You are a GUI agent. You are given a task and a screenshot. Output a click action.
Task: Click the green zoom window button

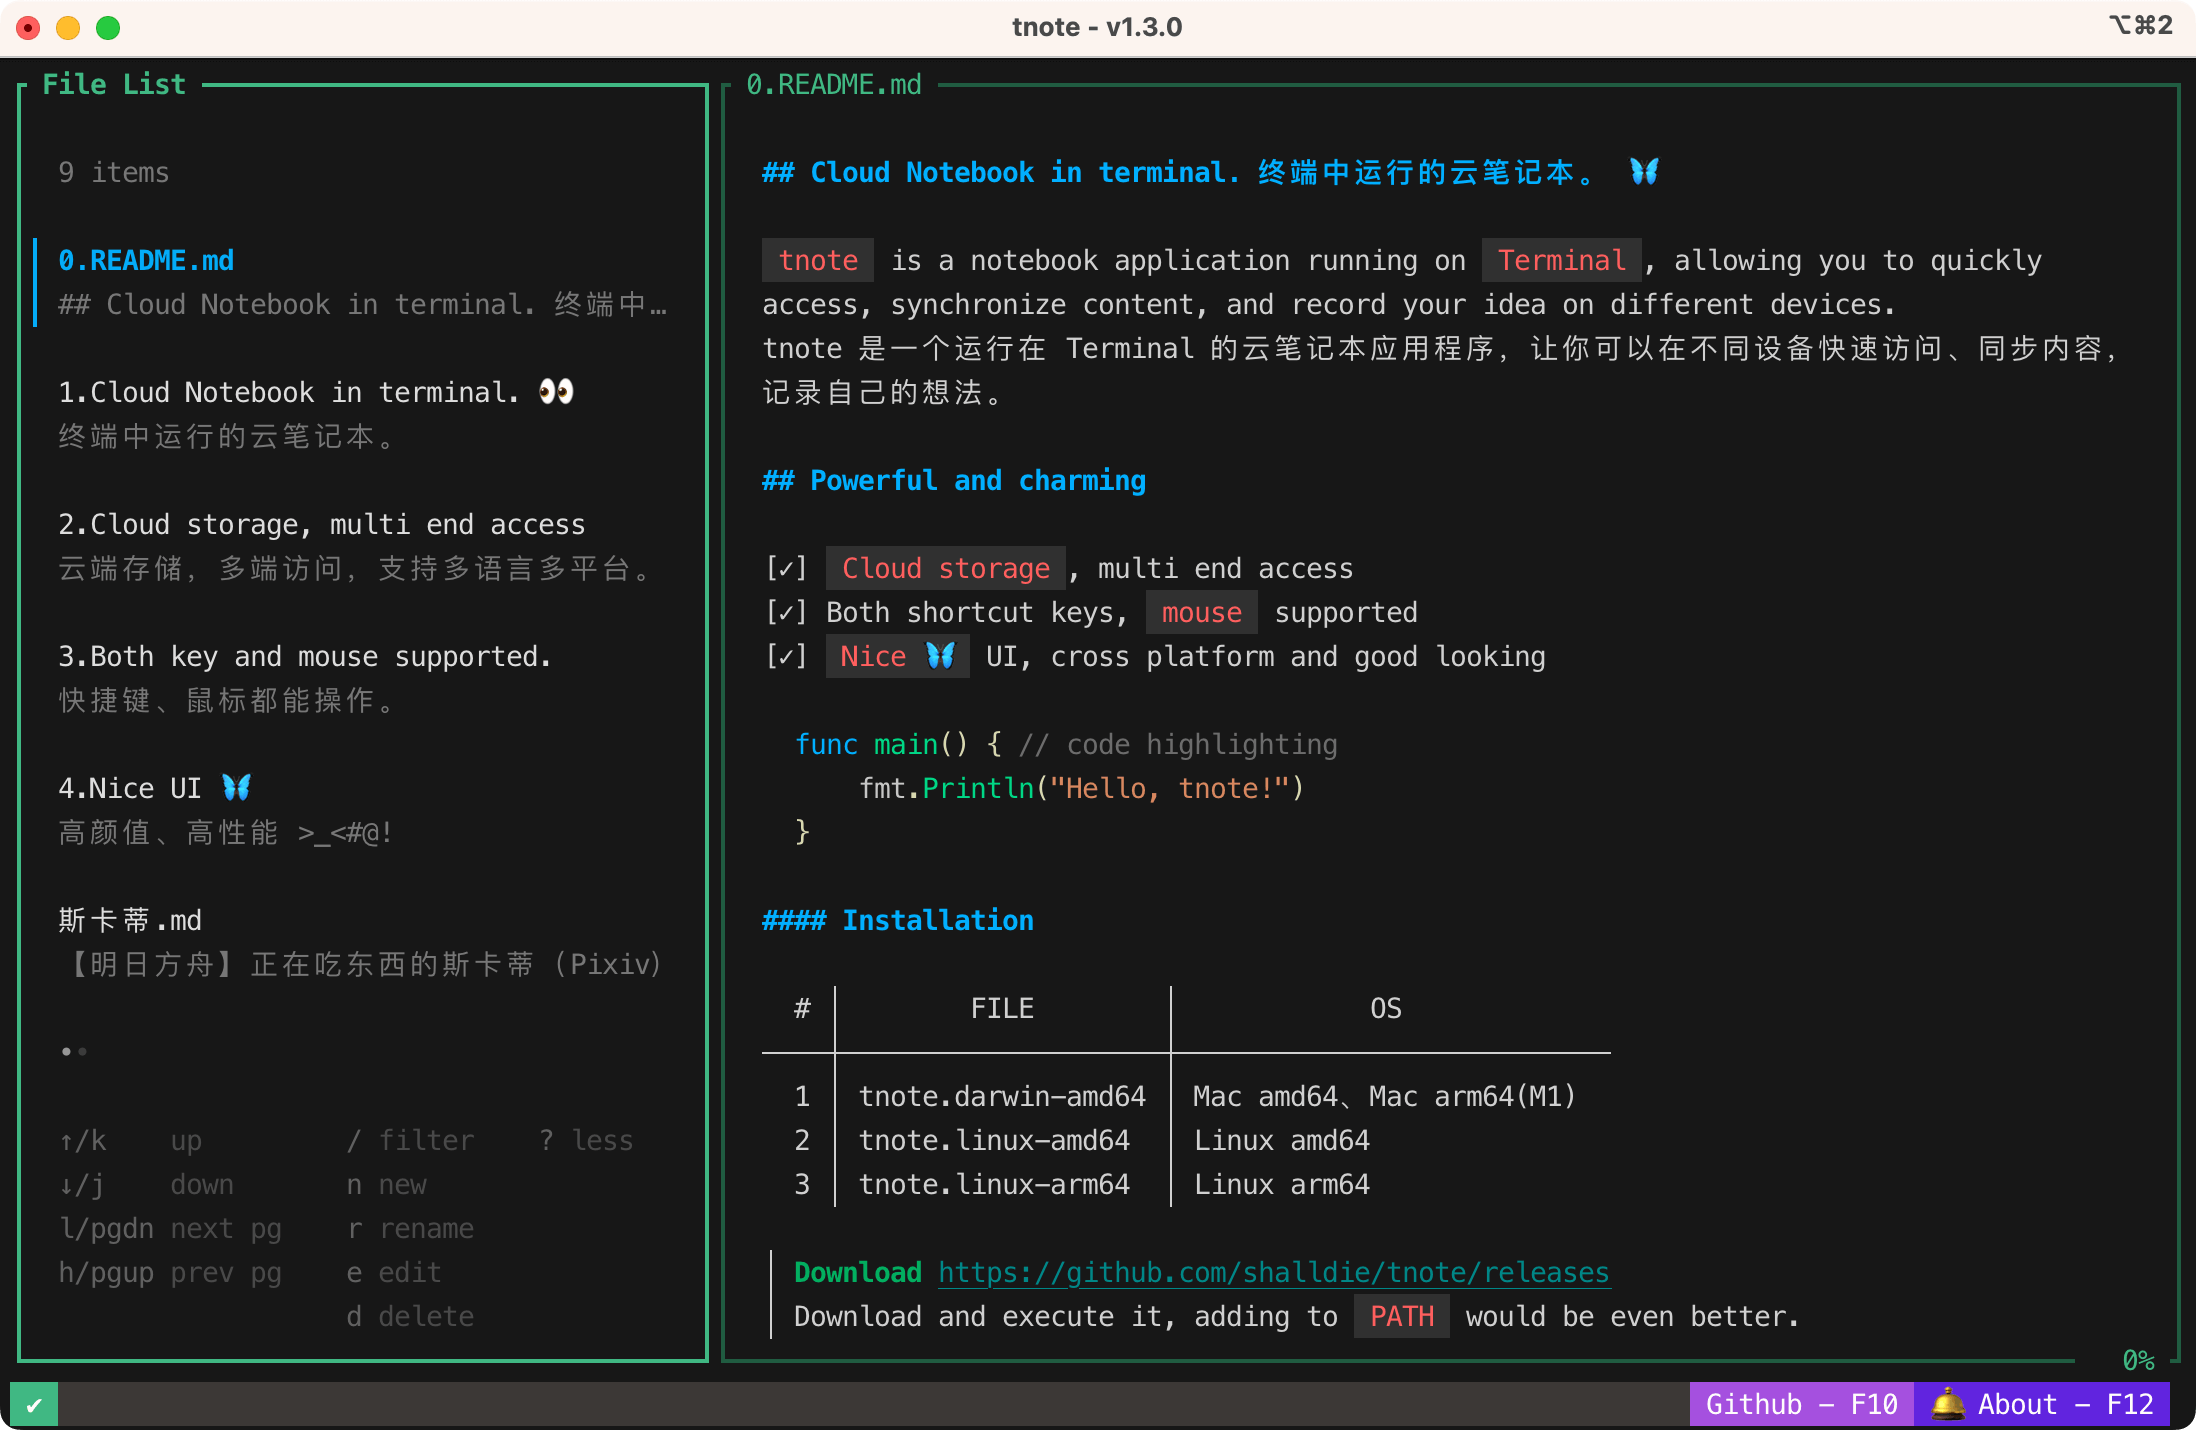click(x=108, y=28)
